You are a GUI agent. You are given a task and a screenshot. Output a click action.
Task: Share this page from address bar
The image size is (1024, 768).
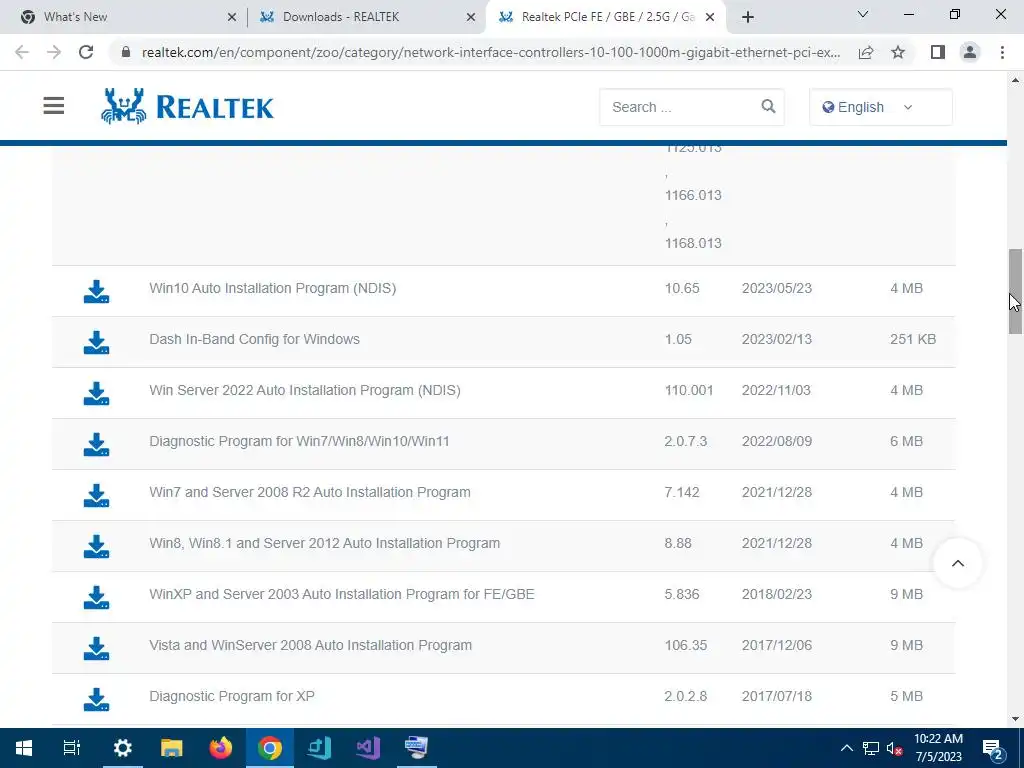(866, 52)
